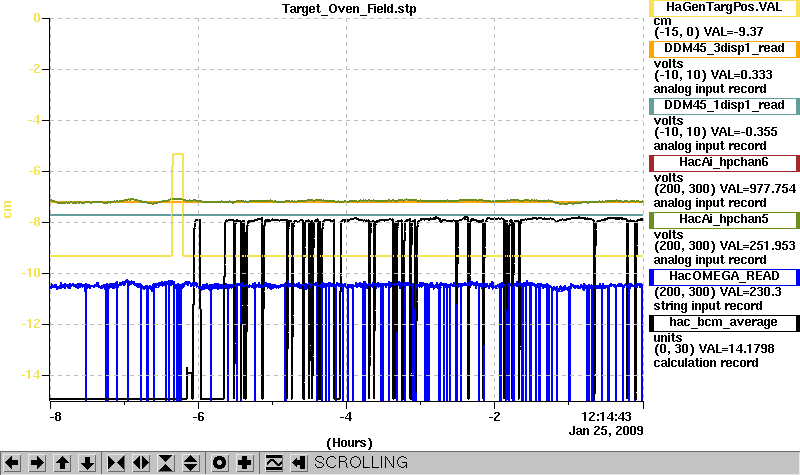
Task: Pan the graph right with the right arrow
Action: [x=37, y=463]
